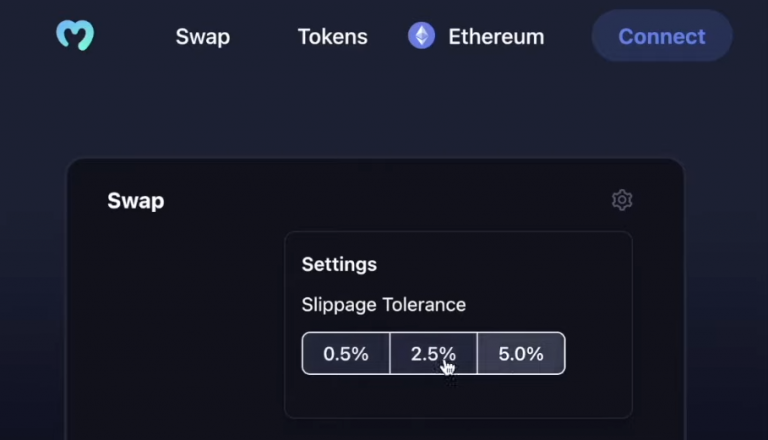Click the Swap title in the card
Viewport: 768px width, 440px height.
(x=136, y=201)
